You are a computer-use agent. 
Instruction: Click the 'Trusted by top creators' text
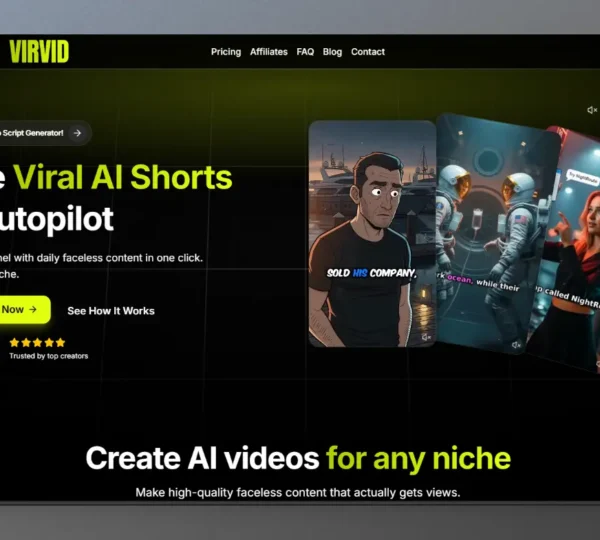[x=49, y=356]
